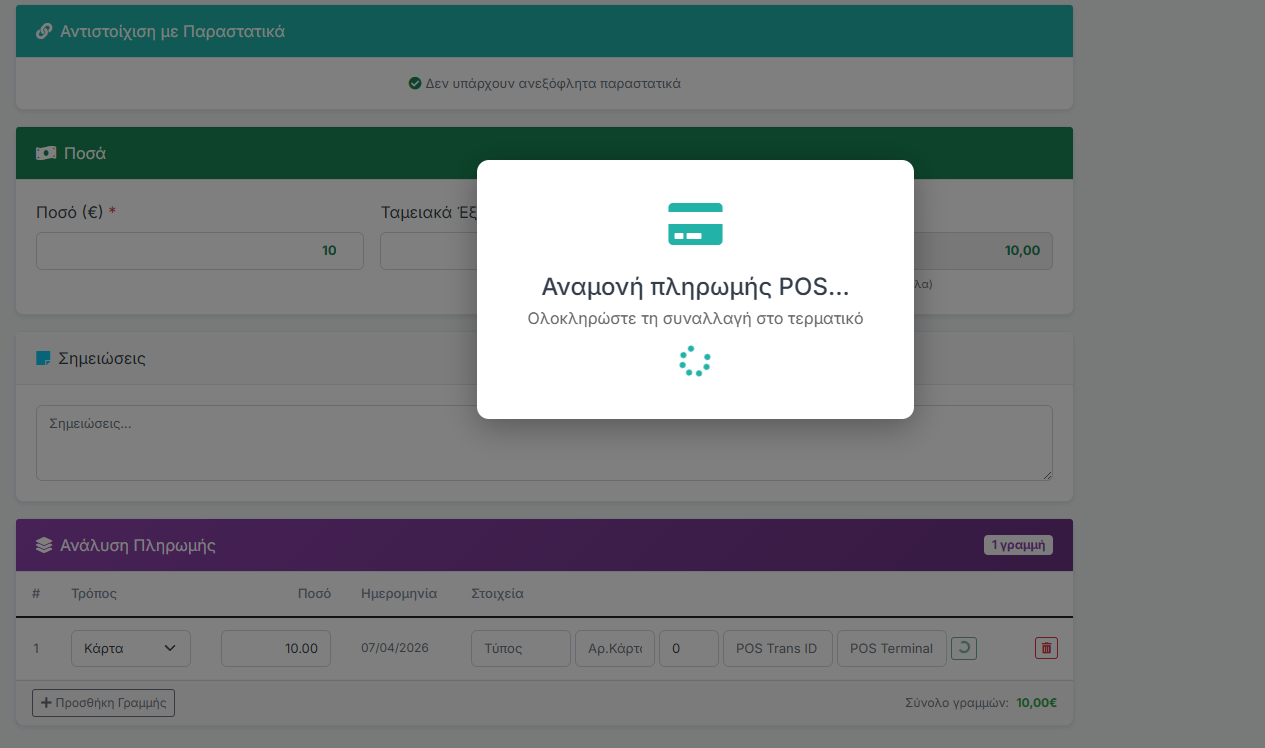The height and width of the screenshot is (748, 1265).
Task: Click the row amount field showing 10.00
Action: tap(276, 648)
